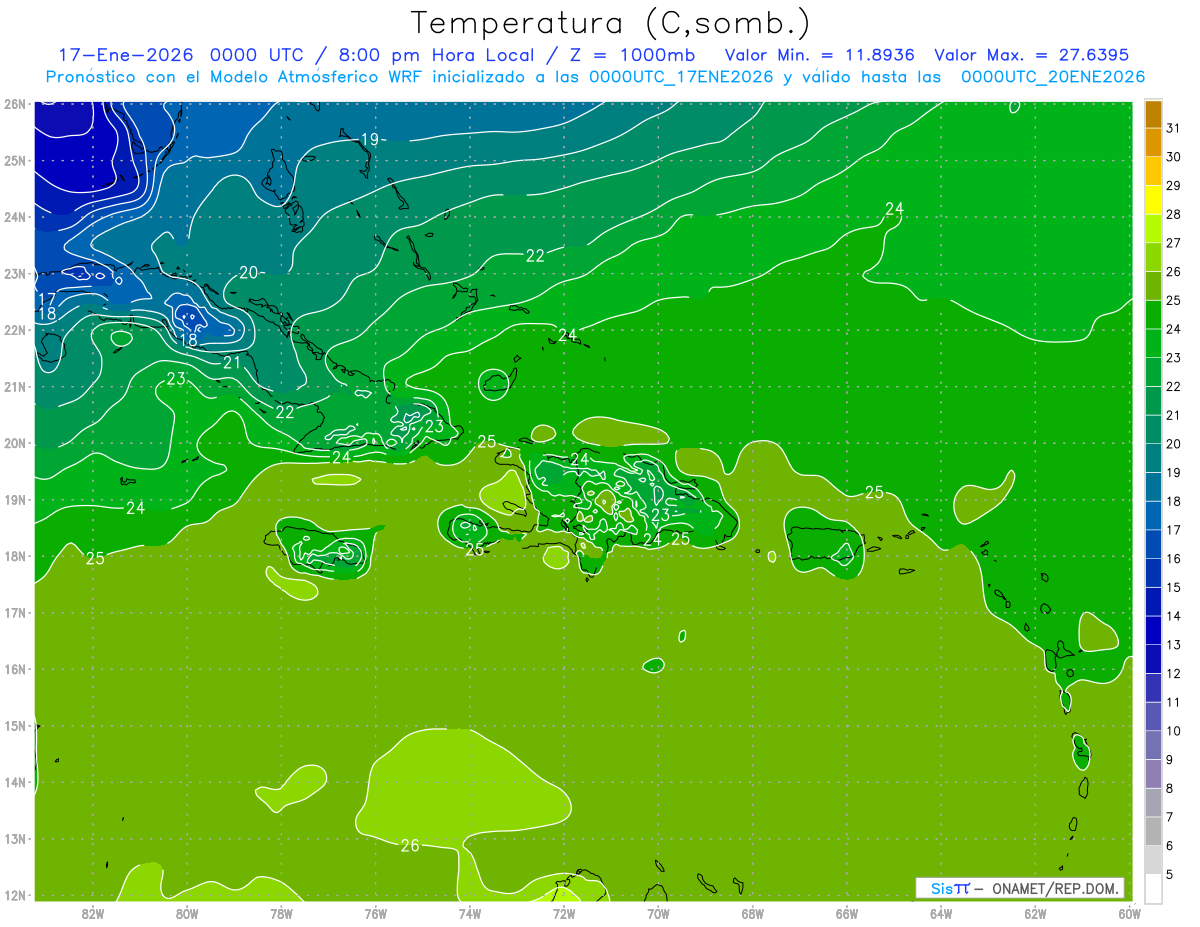Click the "17" contour label on the map
This screenshot has height=927, width=1200.
47,299
